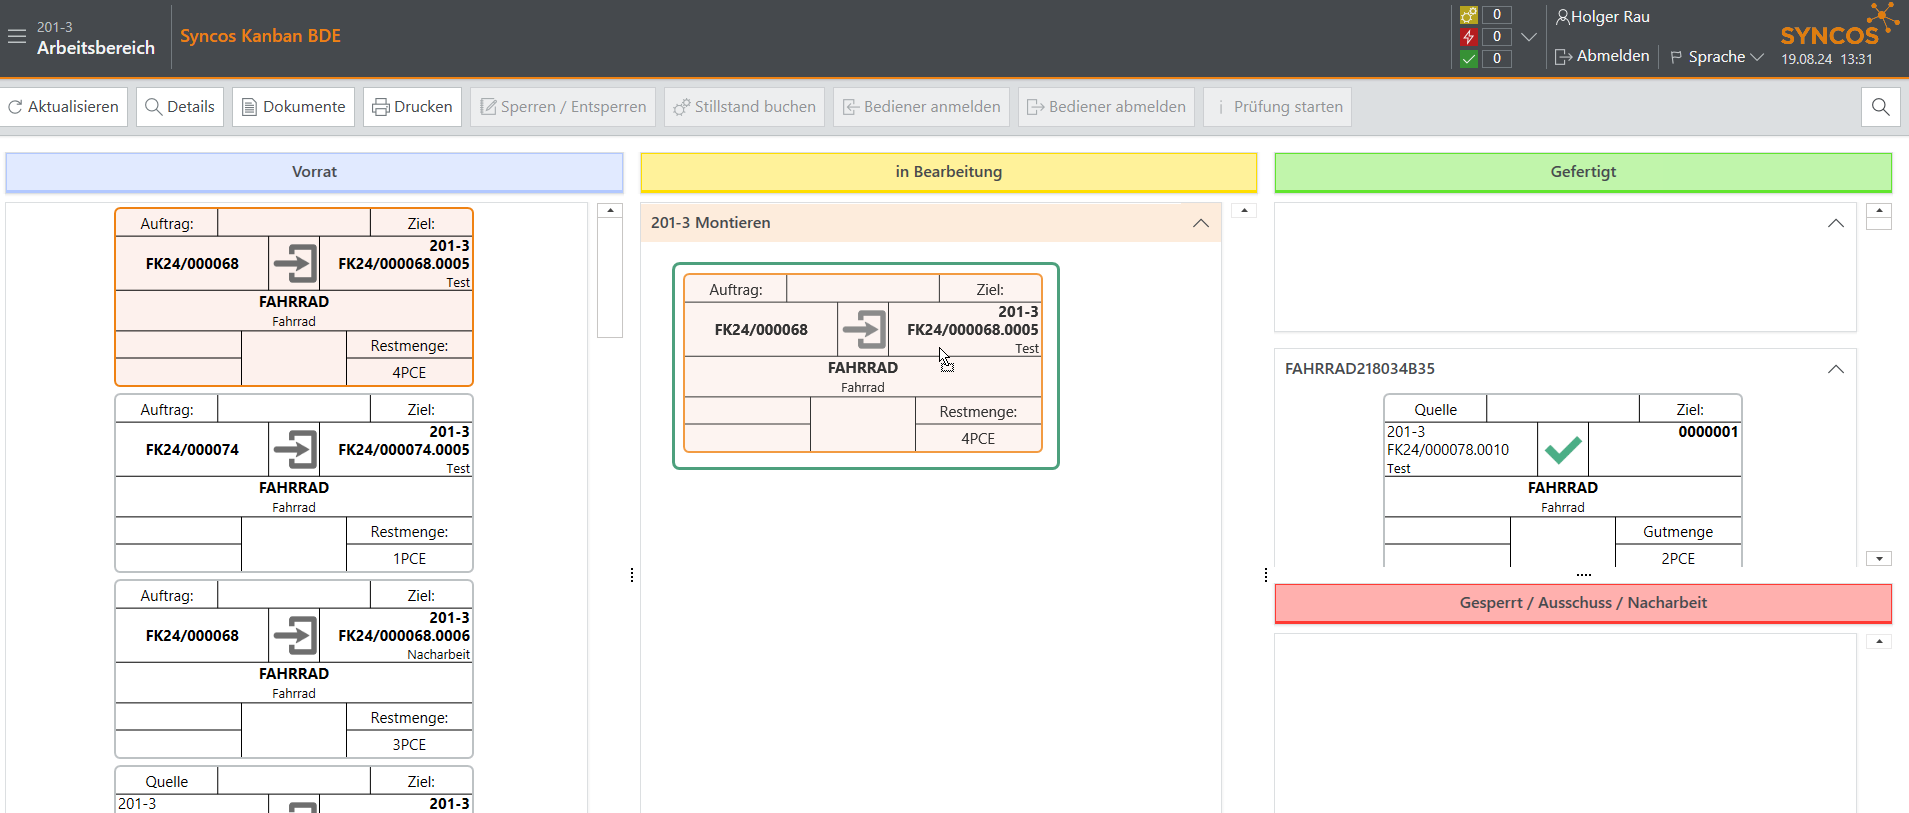Screen dimensions: 1909x813
Task: Select the Gefertigt column header
Action: click(1583, 172)
